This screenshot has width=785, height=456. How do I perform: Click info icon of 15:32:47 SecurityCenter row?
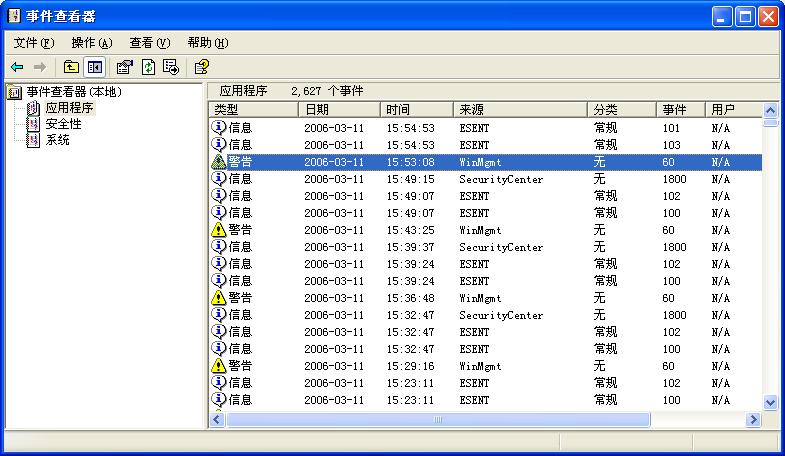click(x=218, y=314)
